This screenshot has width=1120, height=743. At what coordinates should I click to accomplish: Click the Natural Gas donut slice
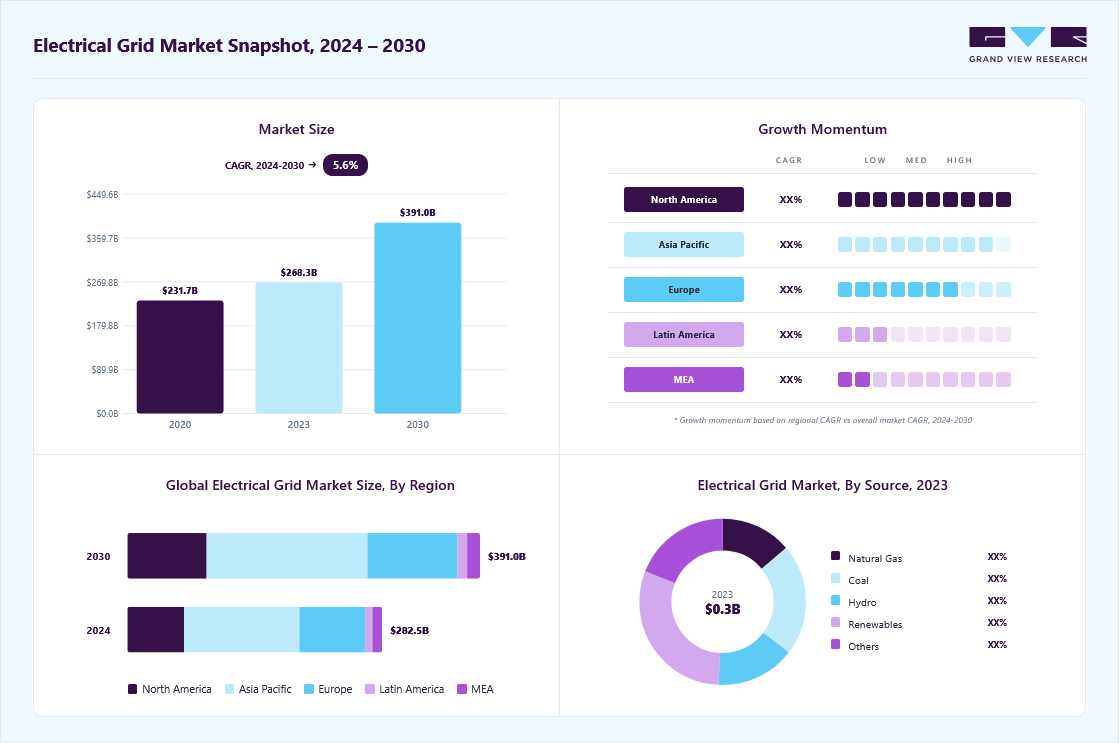coord(751,540)
